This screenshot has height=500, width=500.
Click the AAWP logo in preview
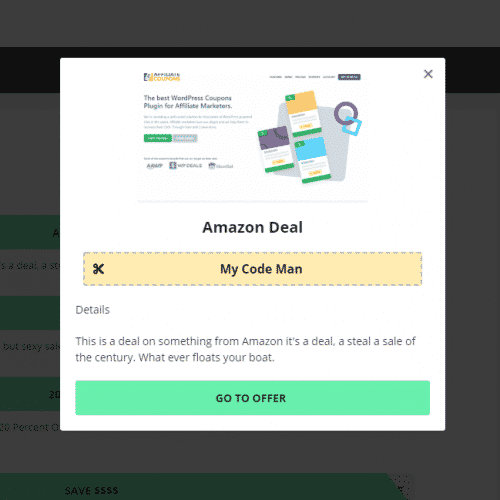[x=155, y=166]
